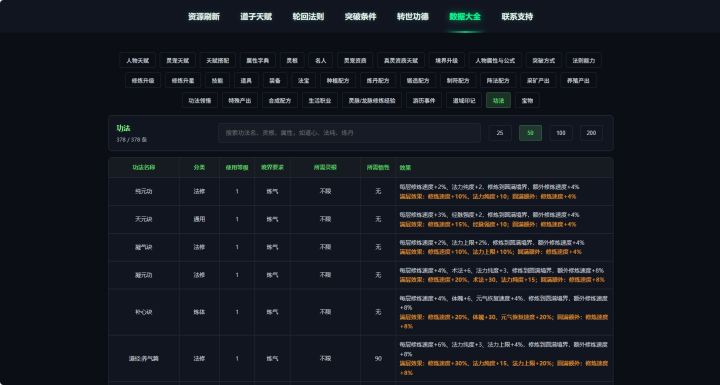Open the 宝物 category
720x385 pixels.
[527, 101]
